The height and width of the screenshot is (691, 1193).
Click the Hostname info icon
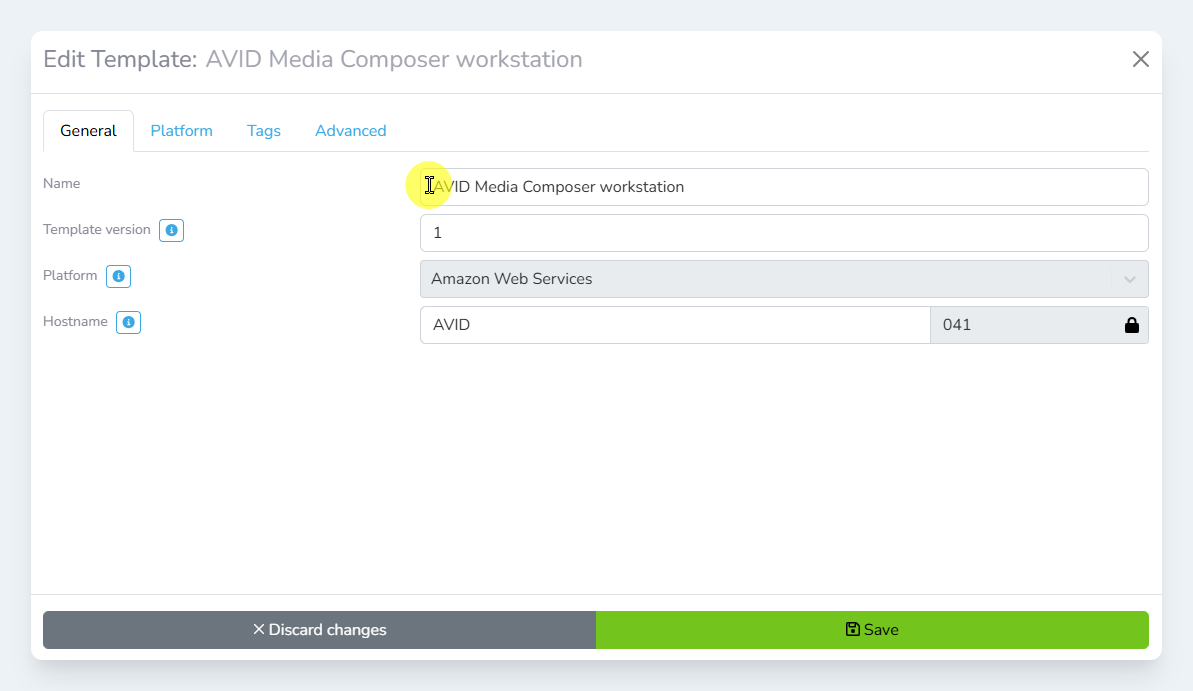(x=128, y=323)
